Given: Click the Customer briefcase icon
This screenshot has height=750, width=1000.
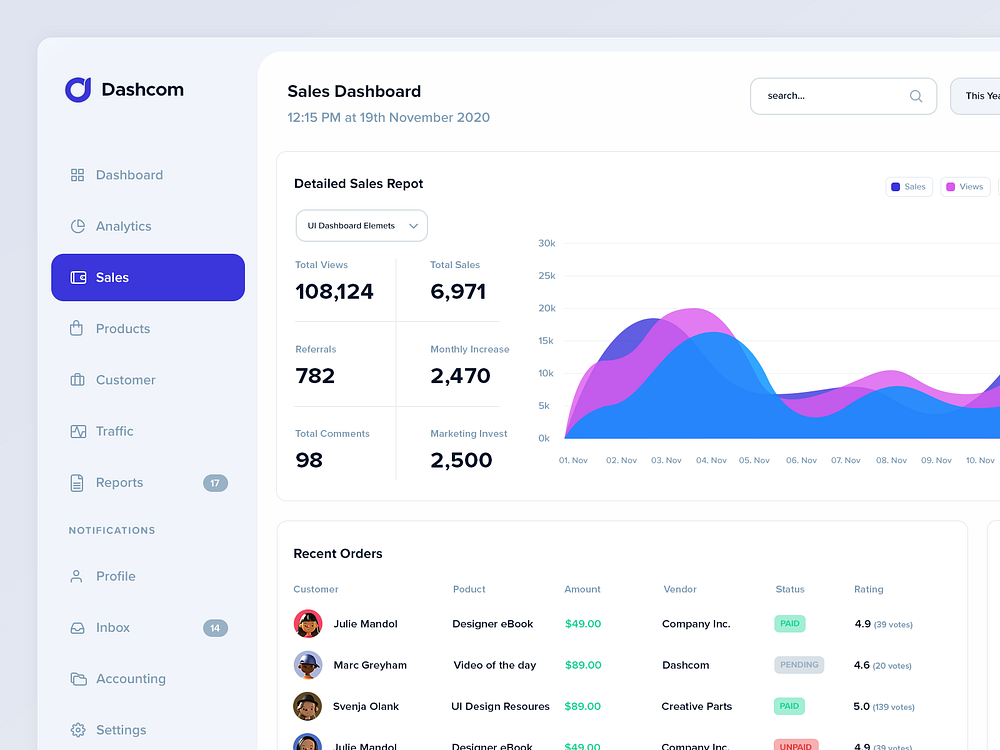Looking at the screenshot, I should (x=77, y=380).
